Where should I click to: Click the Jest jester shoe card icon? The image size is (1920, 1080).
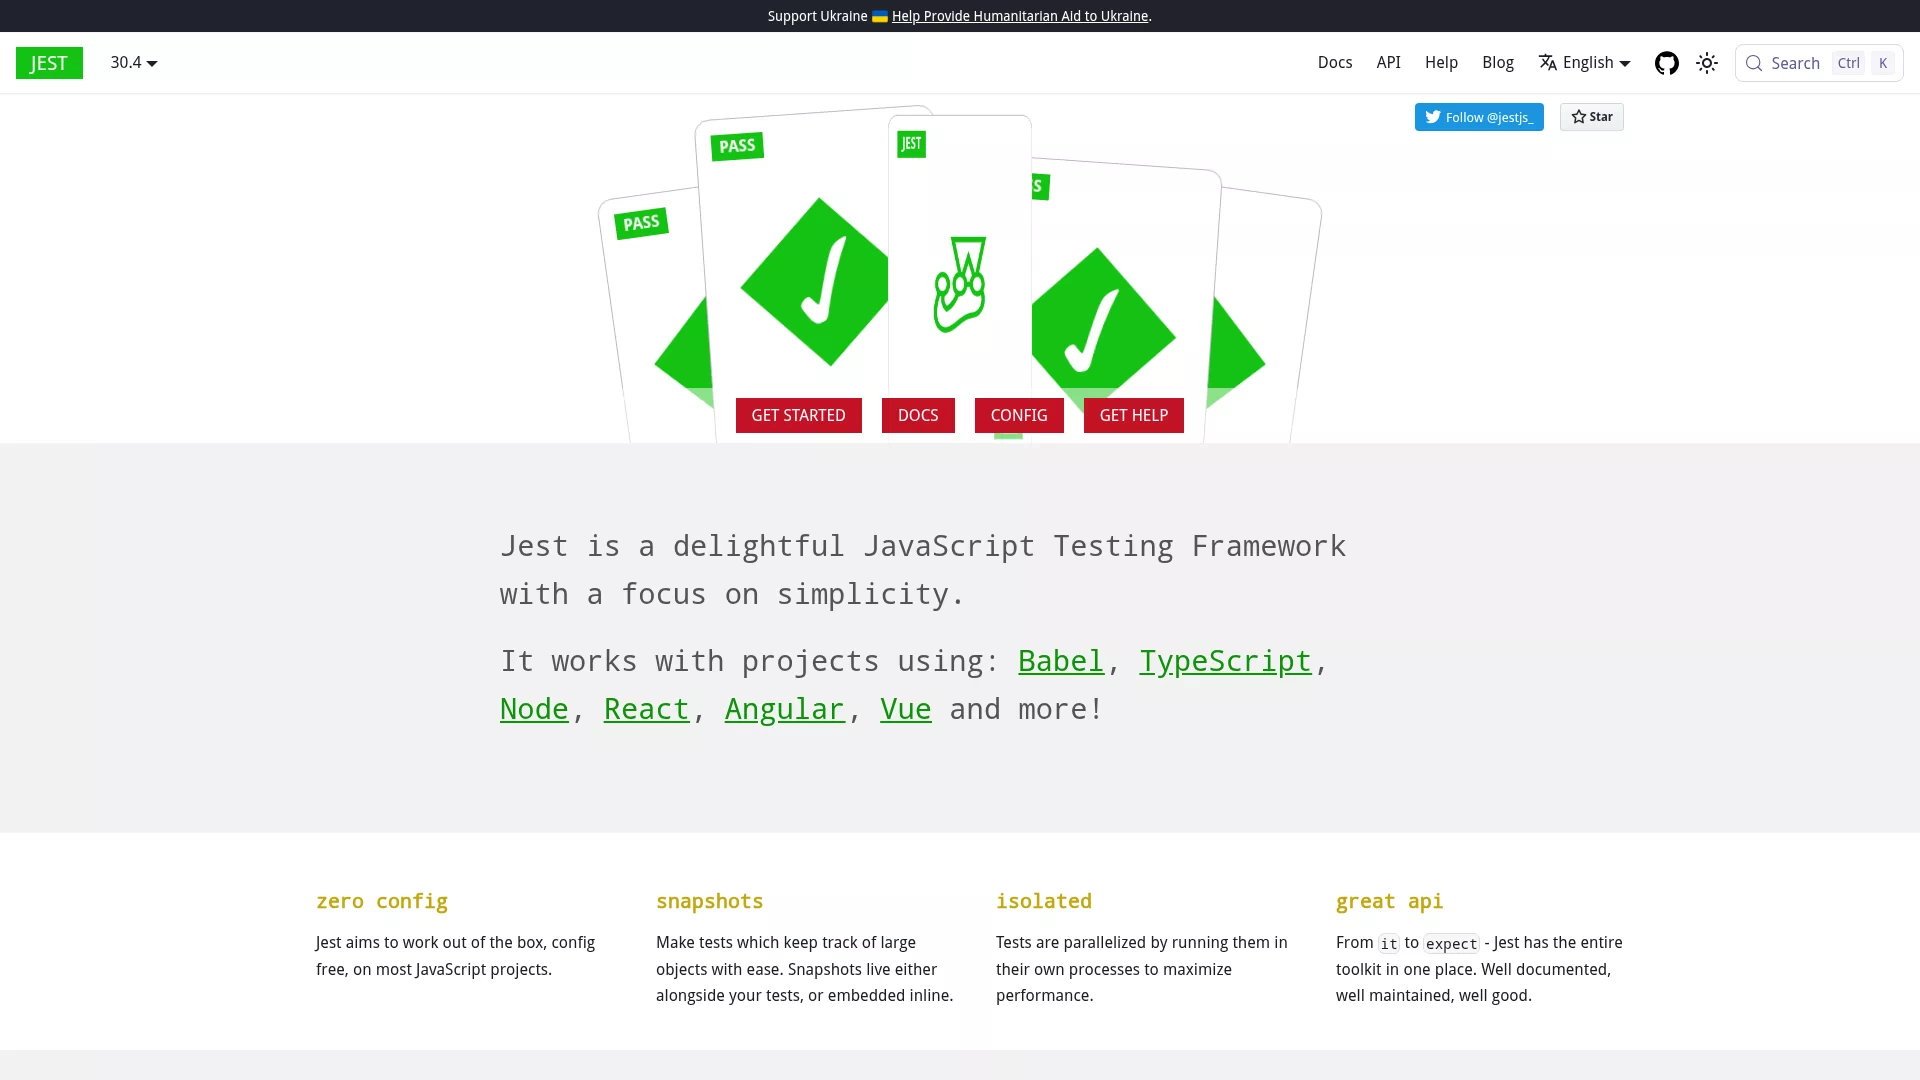click(x=960, y=285)
